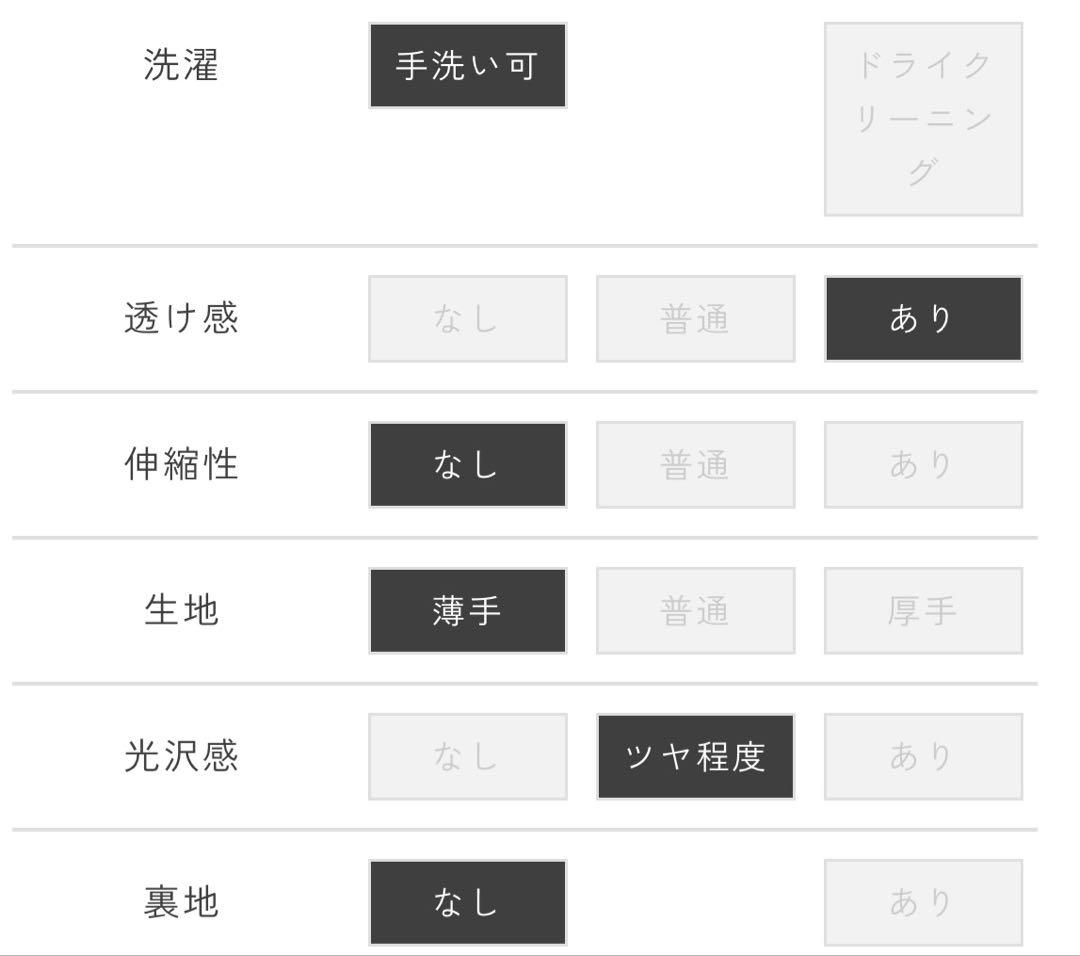
Task: Click the 生地 row label
Action: [x=180, y=611]
